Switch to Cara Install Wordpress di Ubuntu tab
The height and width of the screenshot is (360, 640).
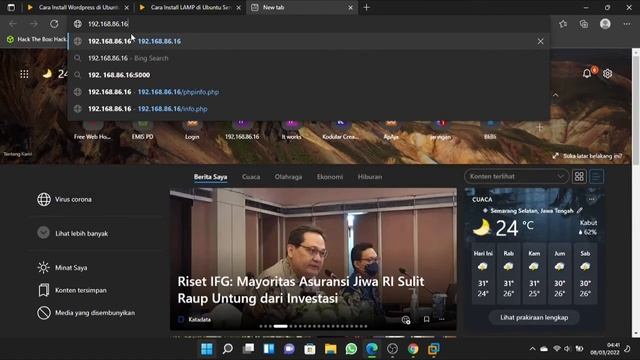point(78,7)
